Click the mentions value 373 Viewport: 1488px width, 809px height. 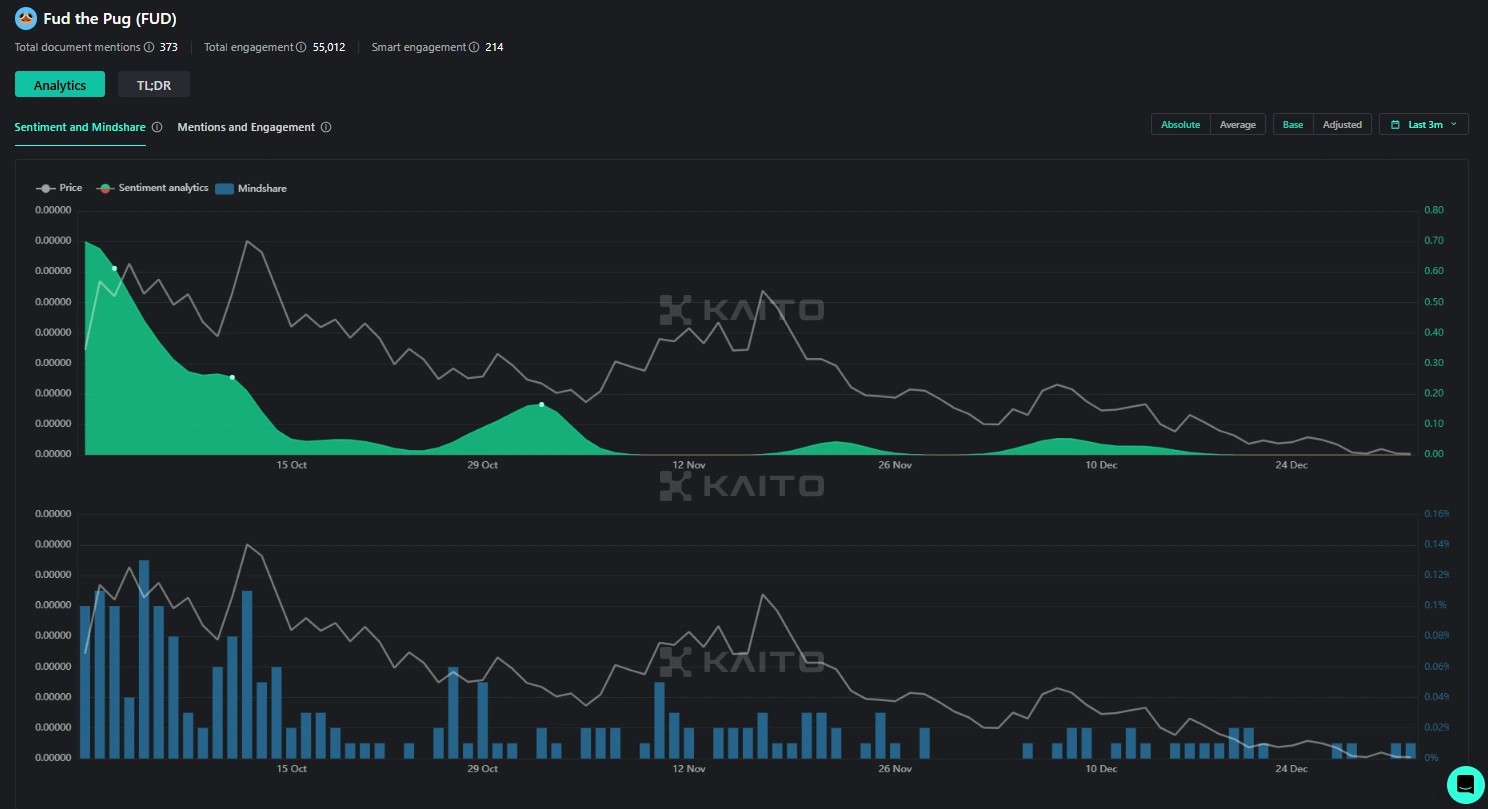tap(169, 47)
